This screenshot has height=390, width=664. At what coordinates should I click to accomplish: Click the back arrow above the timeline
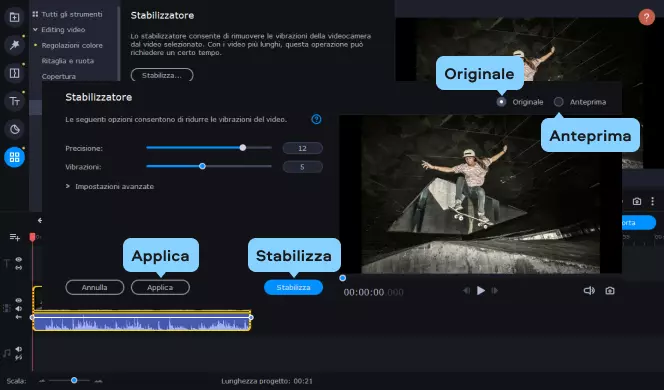pyautogui.click(x=39, y=220)
